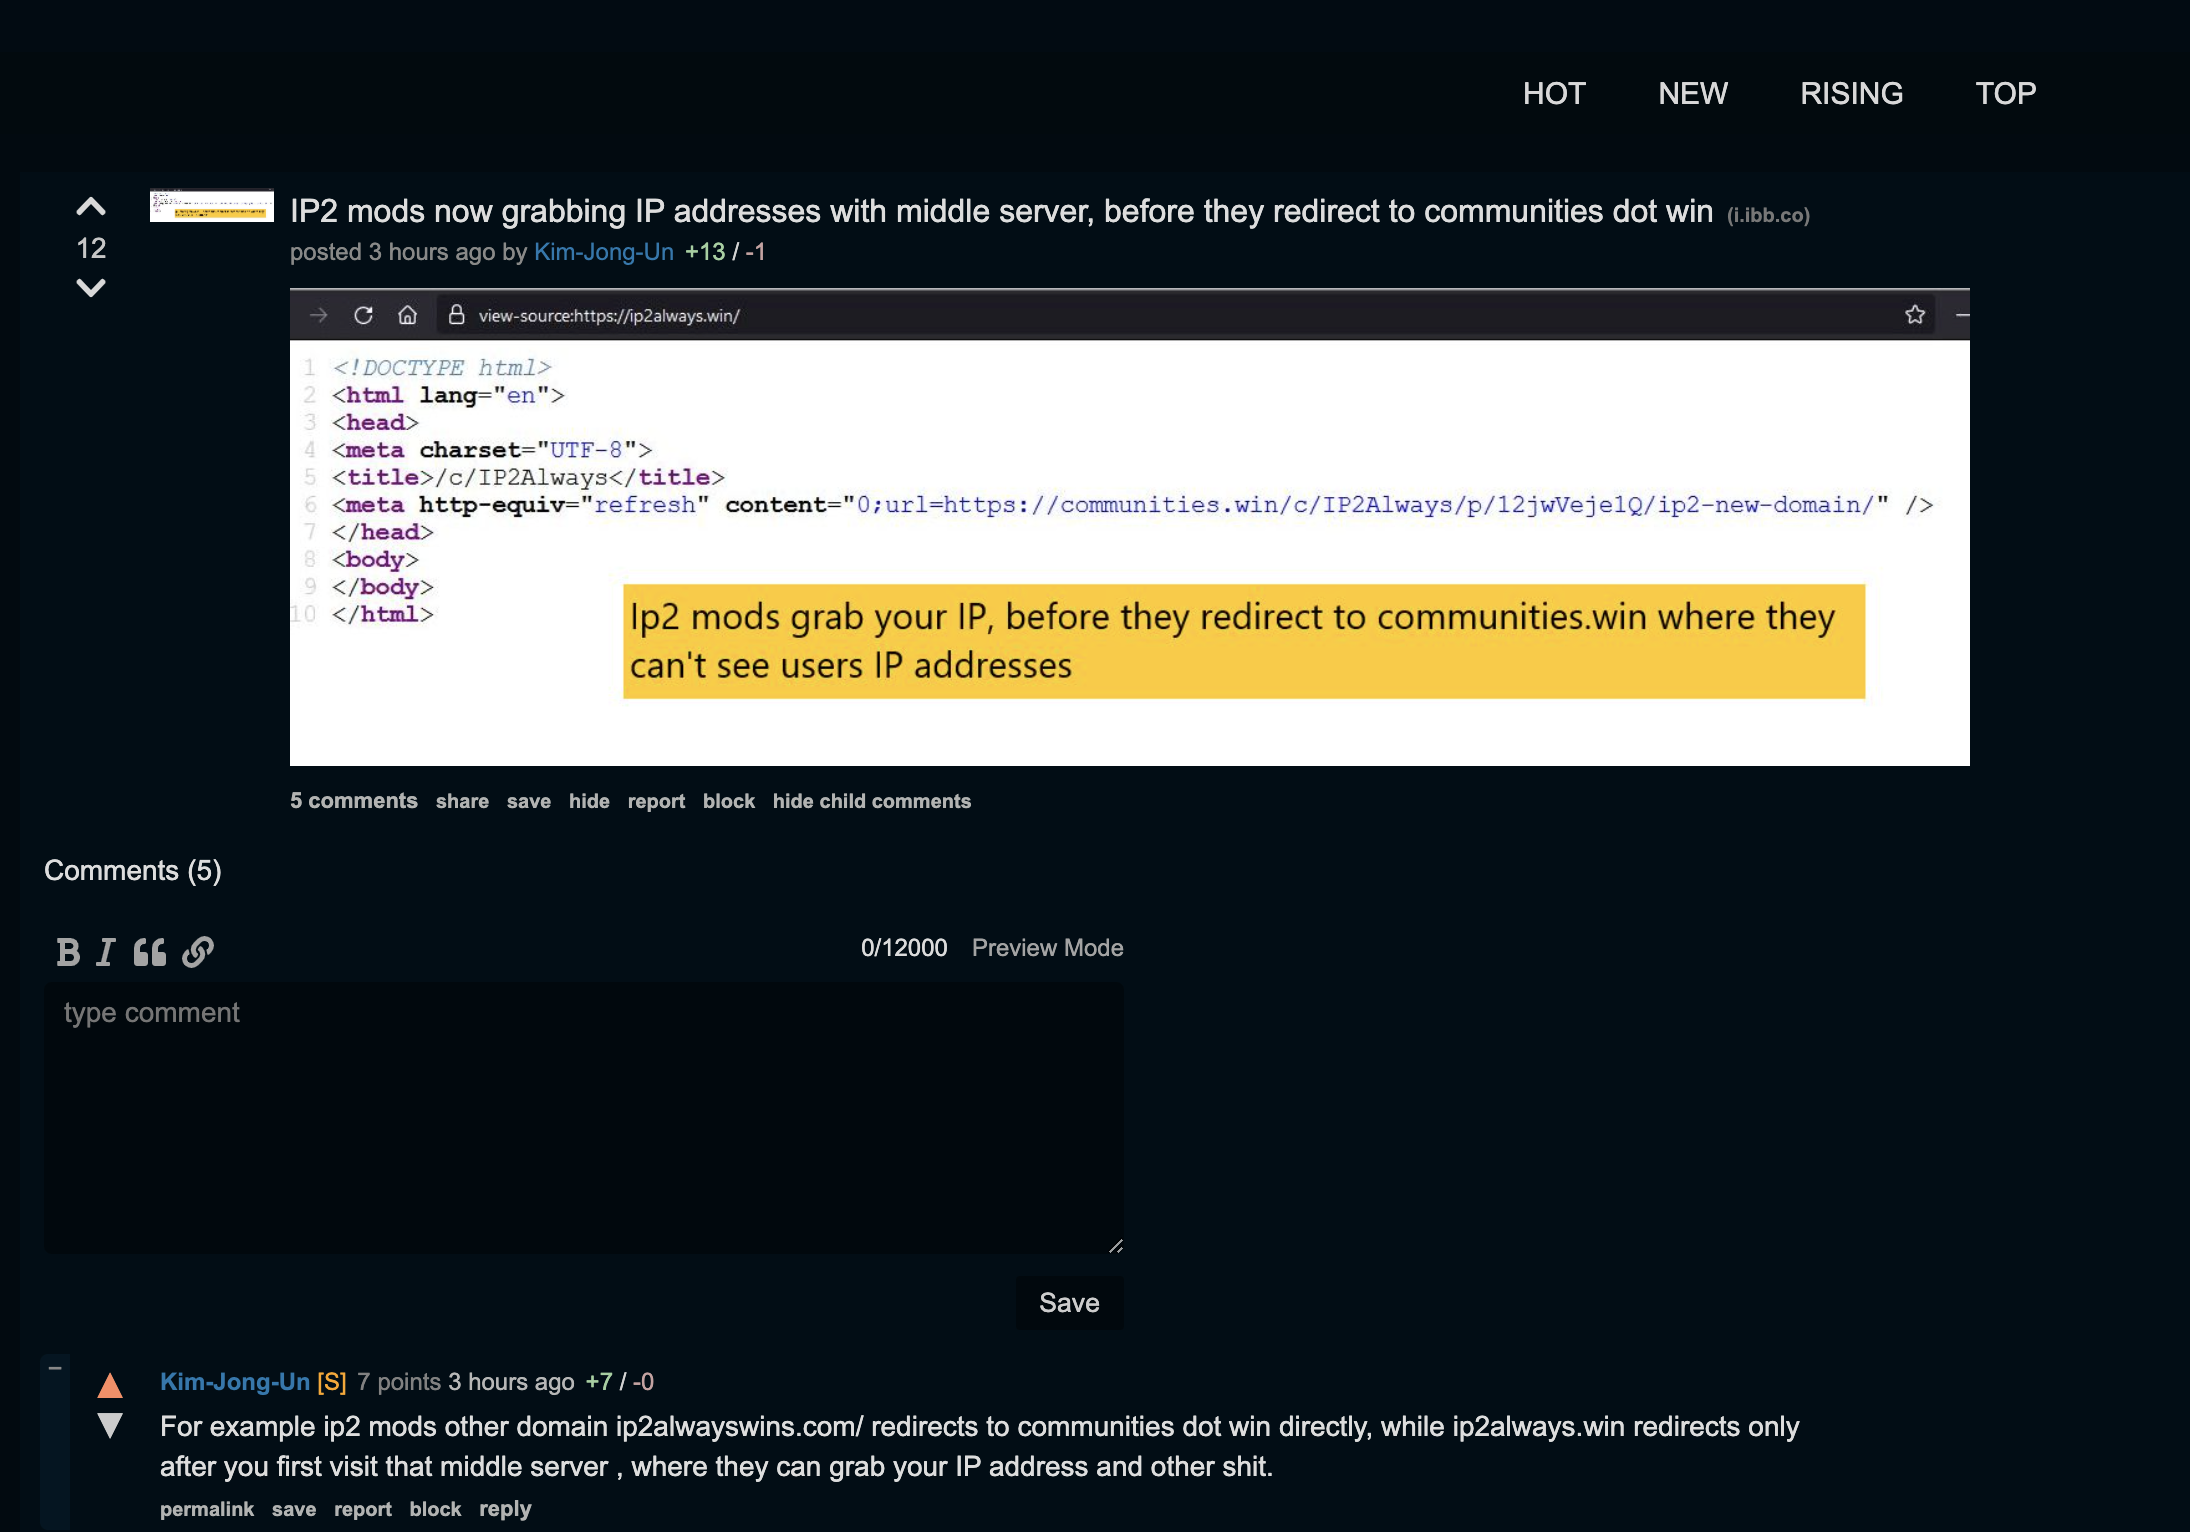The height and width of the screenshot is (1532, 2190).
Task: Switch to the RISING sort tab
Action: pyautogui.click(x=1851, y=93)
